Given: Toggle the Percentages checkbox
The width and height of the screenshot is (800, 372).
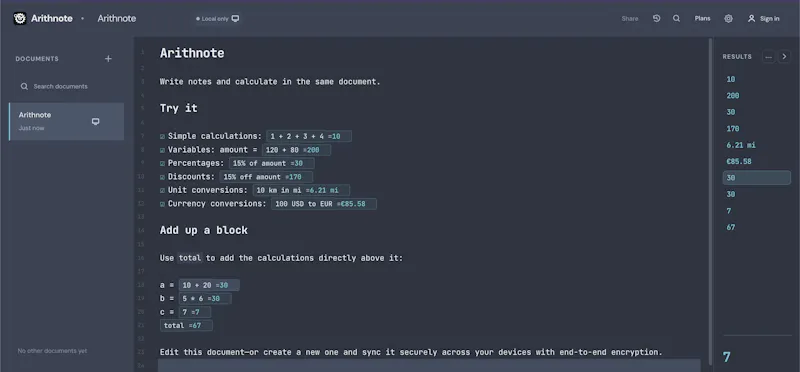Looking at the screenshot, I should (x=162, y=163).
